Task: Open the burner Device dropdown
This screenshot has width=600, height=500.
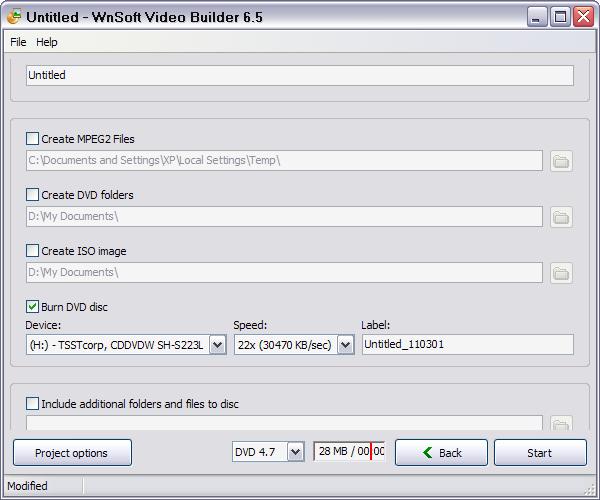Action: point(217,345)
